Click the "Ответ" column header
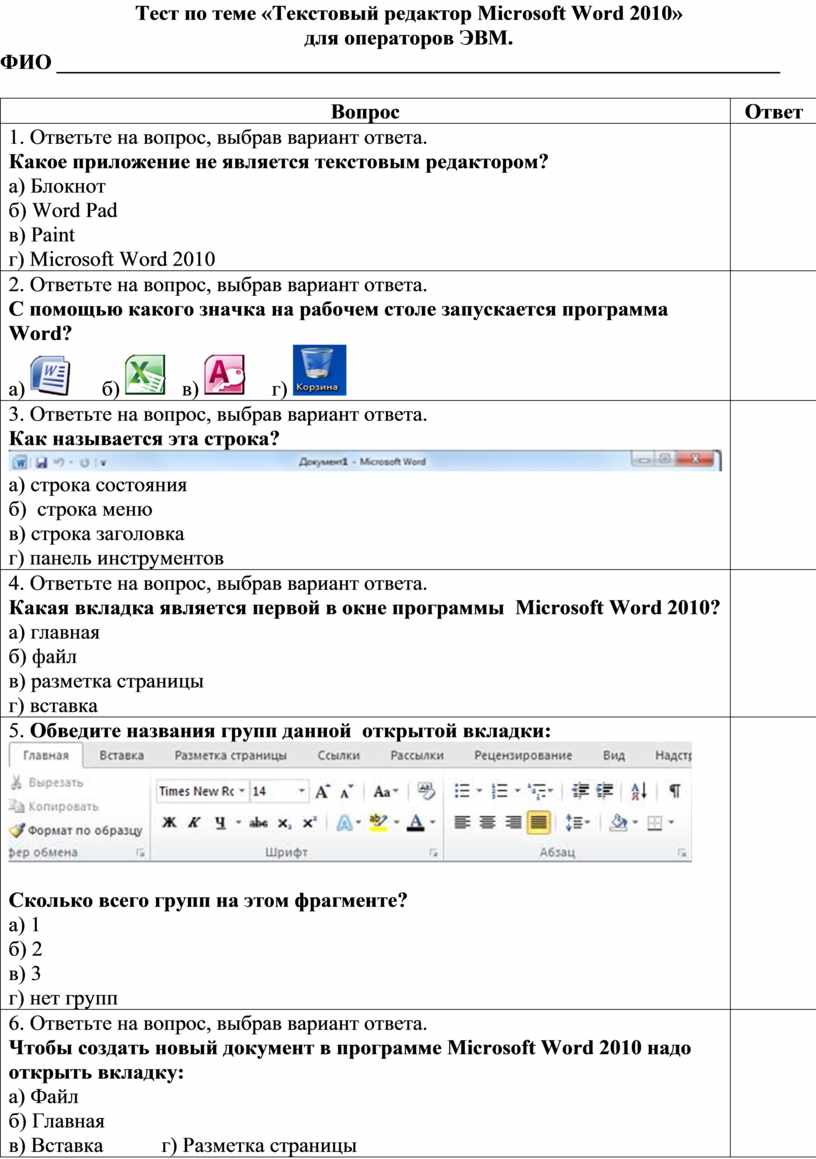The image size is (816, 1159). pos(773,112)
